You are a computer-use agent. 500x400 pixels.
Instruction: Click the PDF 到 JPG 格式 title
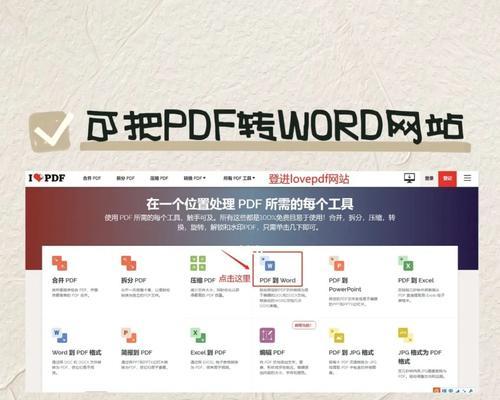click(351, 352)
